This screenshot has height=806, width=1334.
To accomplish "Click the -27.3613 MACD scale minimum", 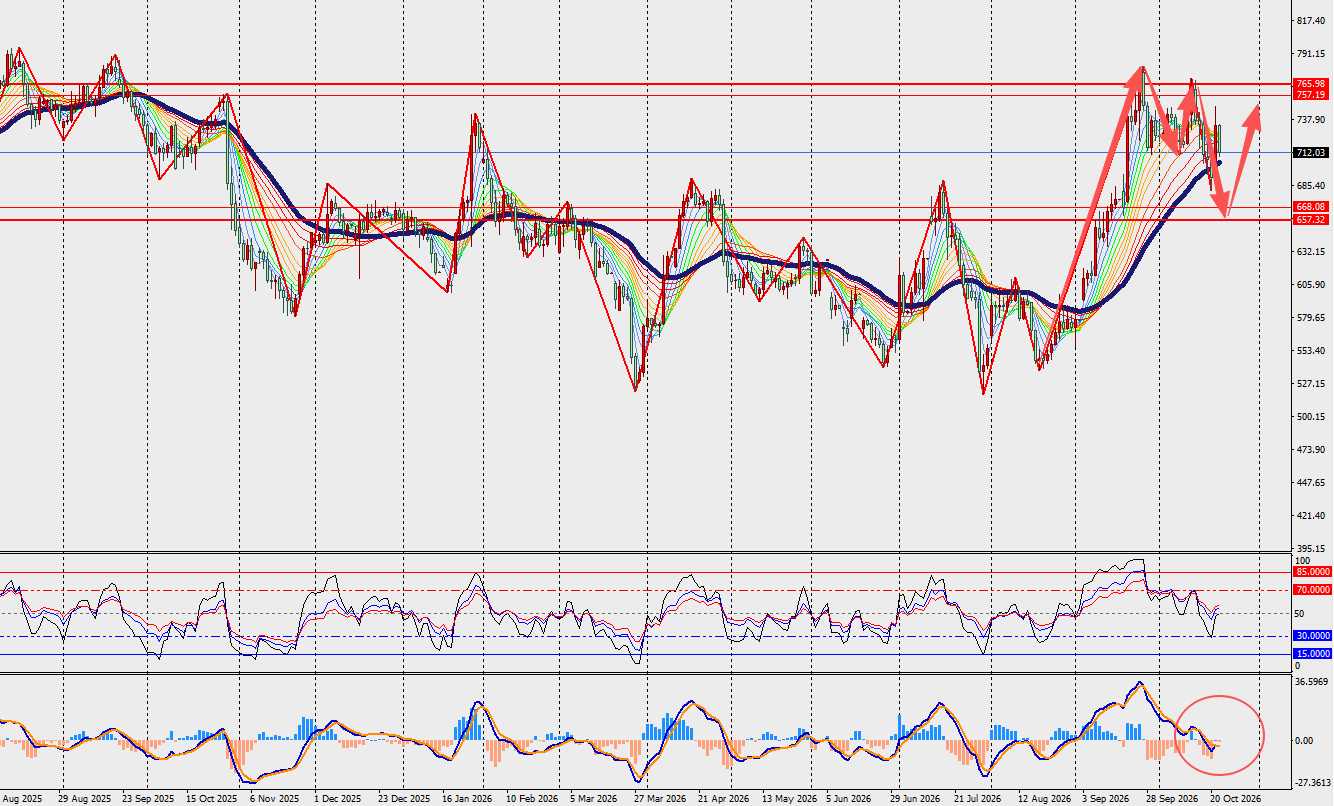I will (1311, 784).
